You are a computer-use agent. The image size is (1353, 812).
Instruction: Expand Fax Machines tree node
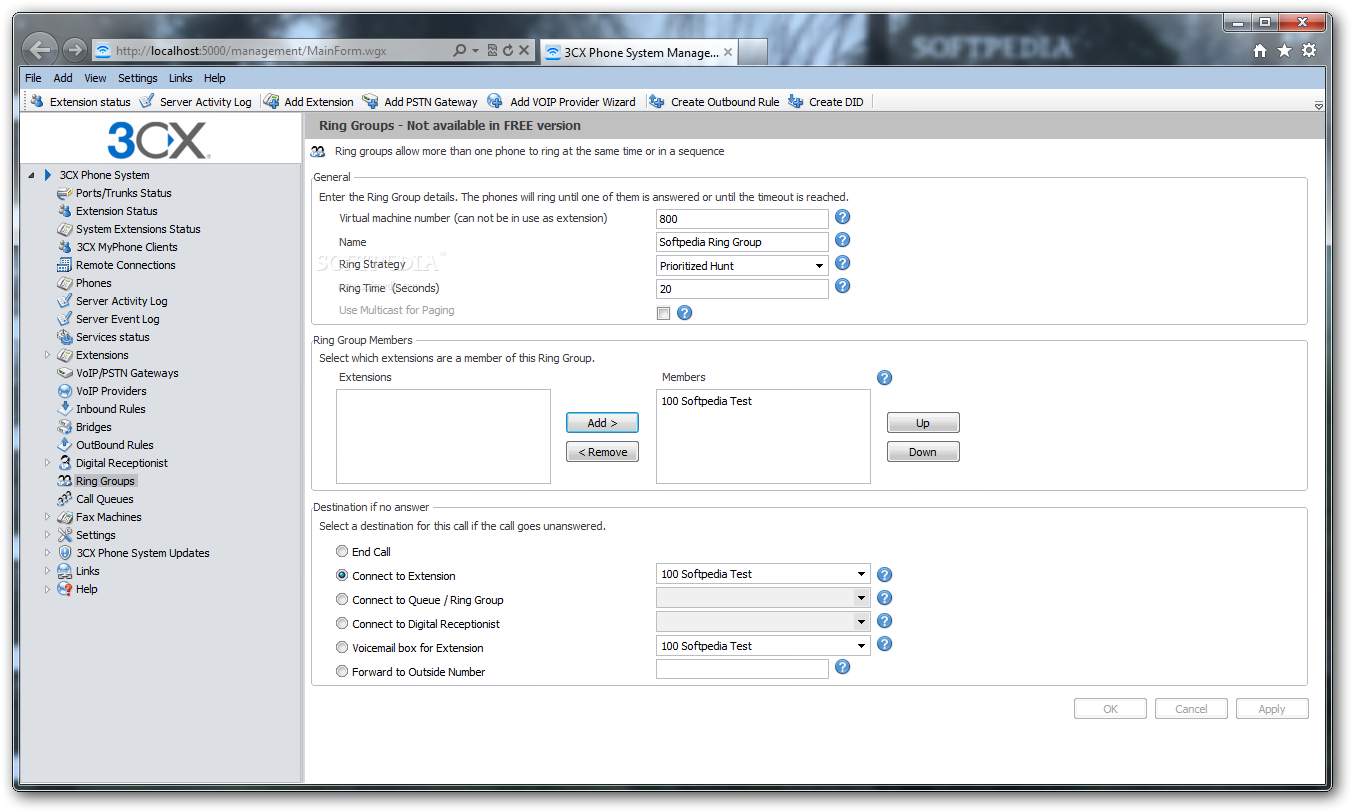(47, 517)
